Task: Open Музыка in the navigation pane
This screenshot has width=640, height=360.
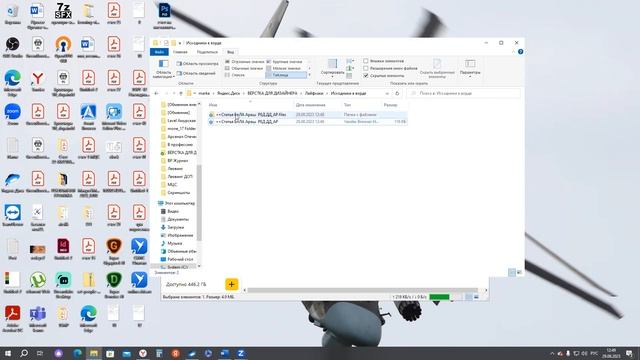Action: click(x=171, y=243)
